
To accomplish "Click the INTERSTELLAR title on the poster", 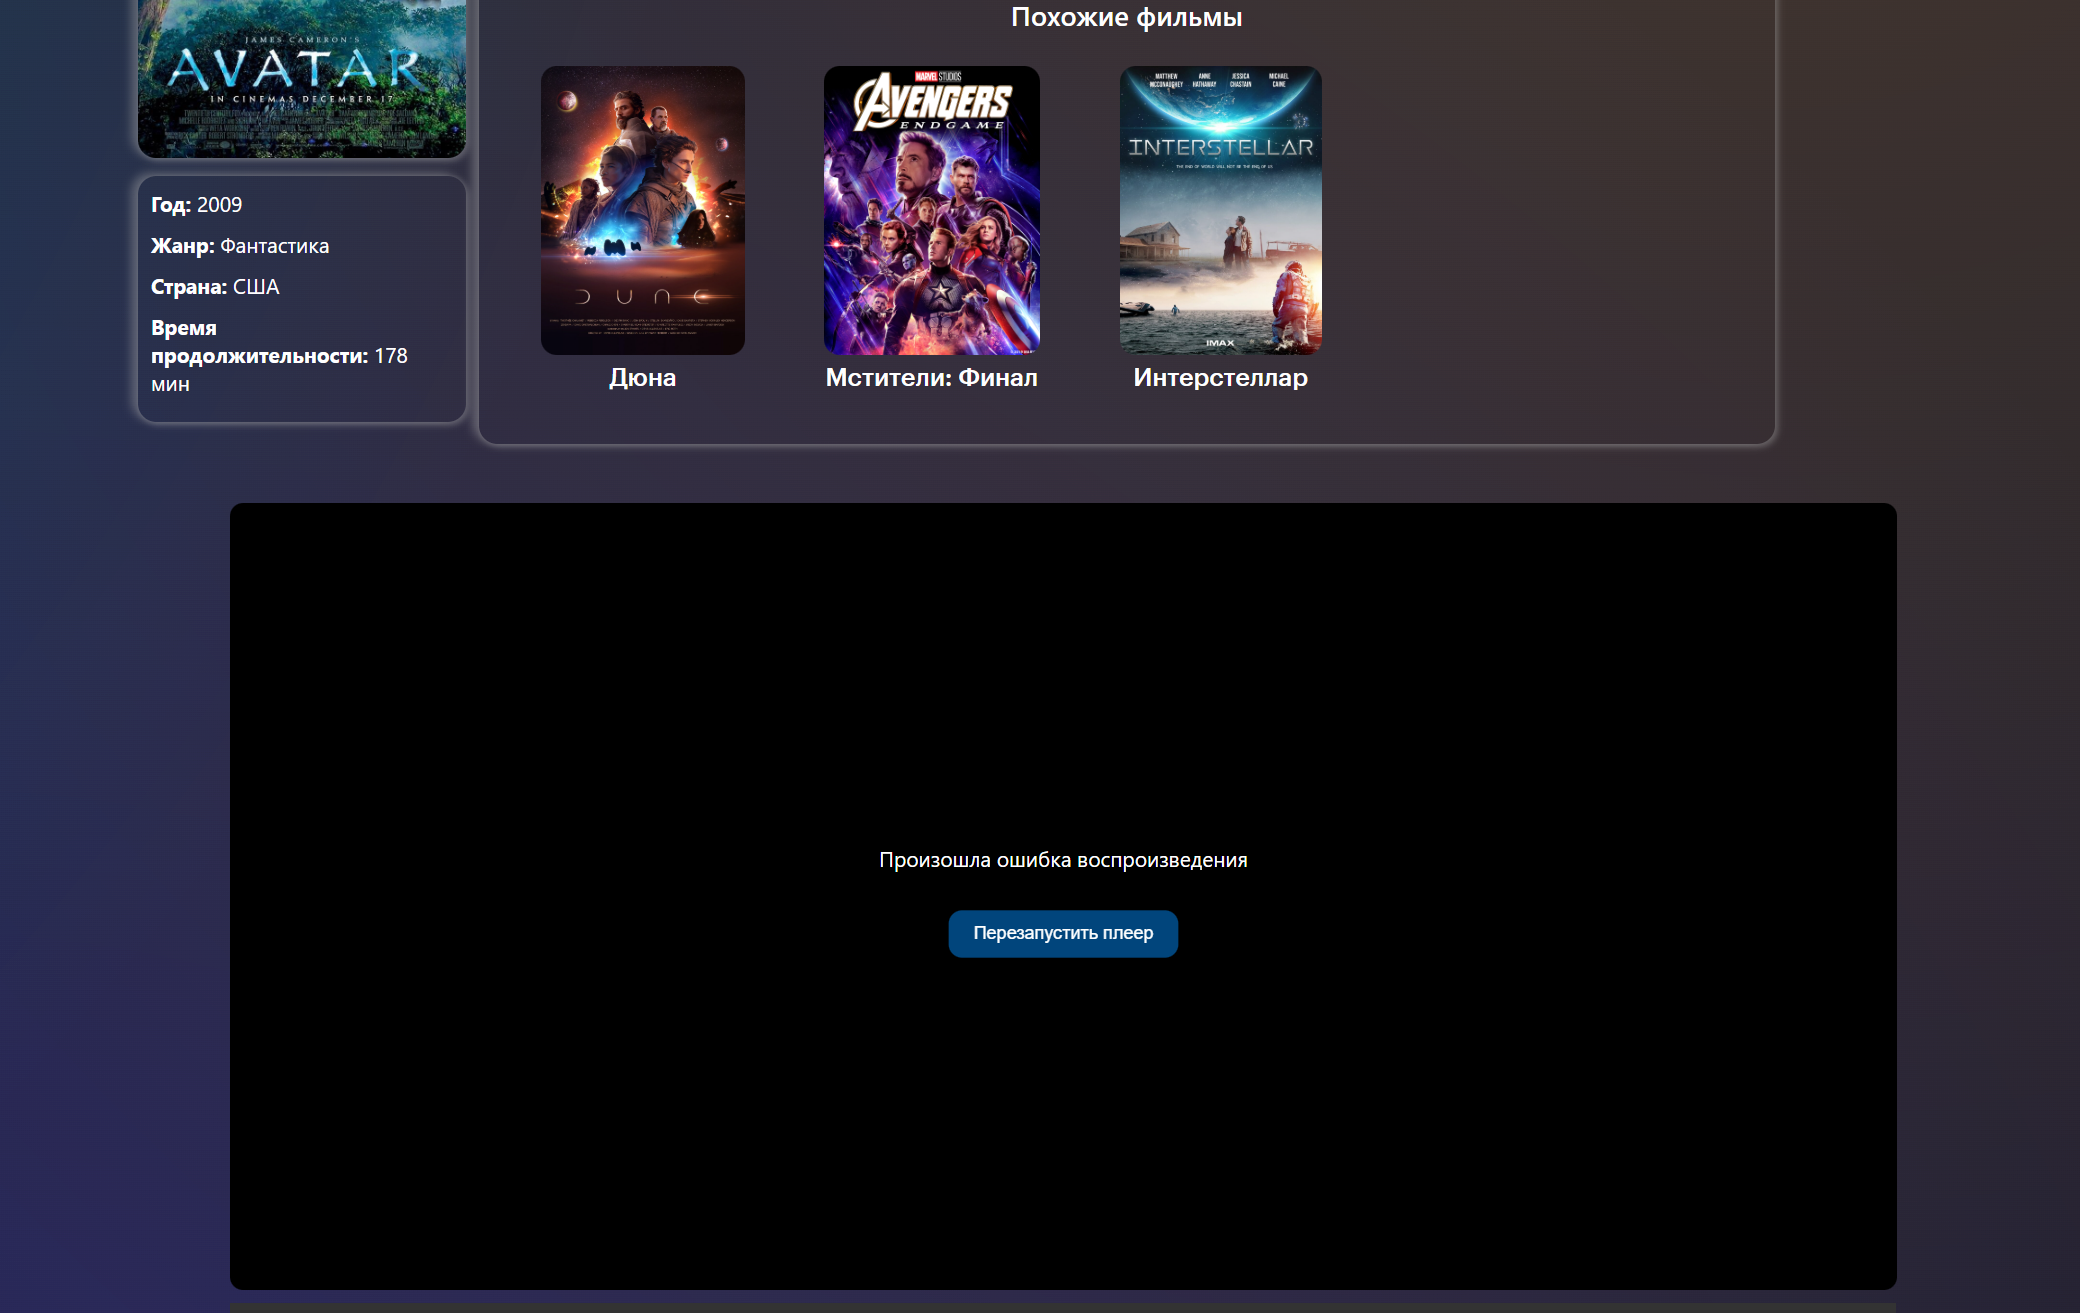I will pos(1220,148).
